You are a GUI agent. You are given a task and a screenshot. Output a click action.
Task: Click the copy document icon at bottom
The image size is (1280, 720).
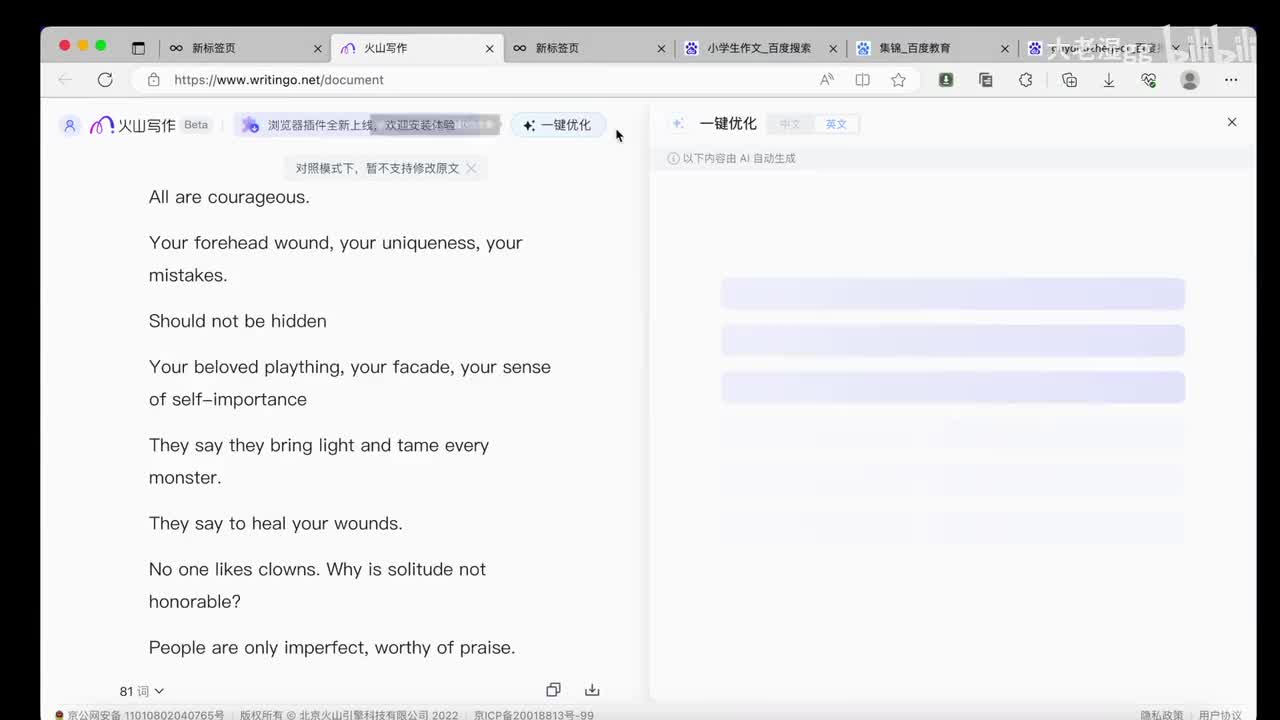tap(553, 690)
